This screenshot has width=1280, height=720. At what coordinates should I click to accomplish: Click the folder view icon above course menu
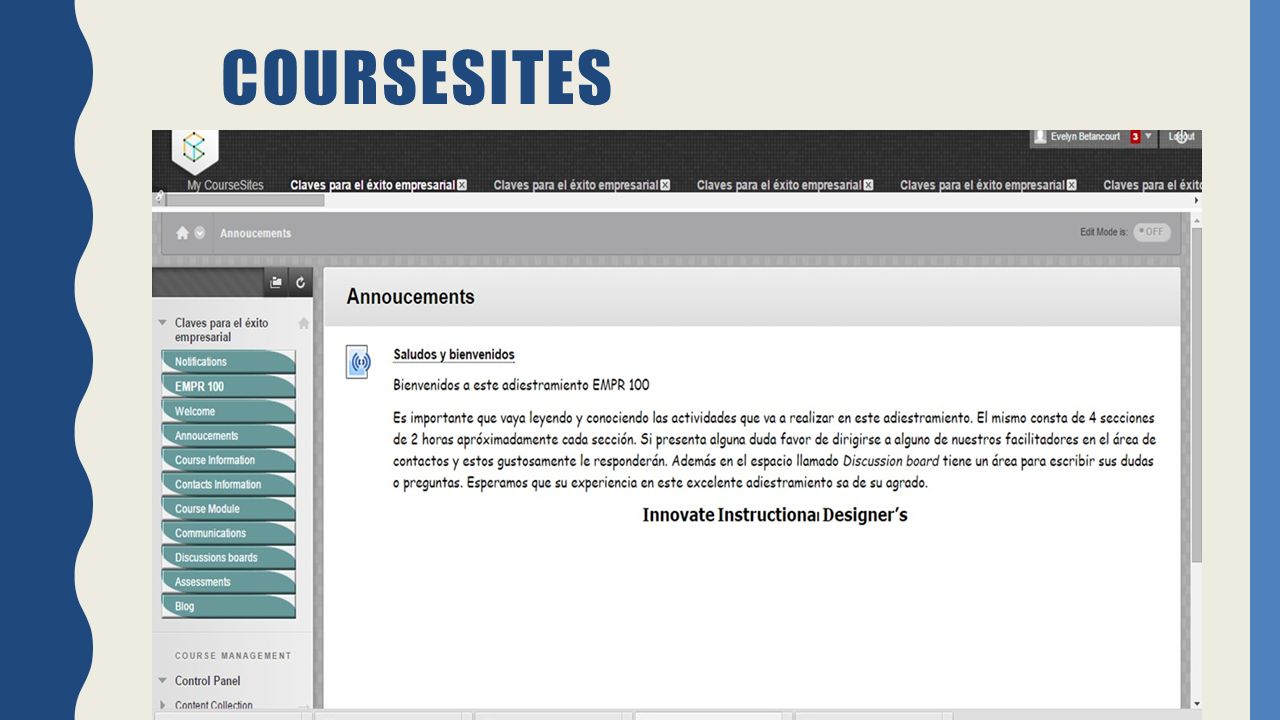click(276, 283)
